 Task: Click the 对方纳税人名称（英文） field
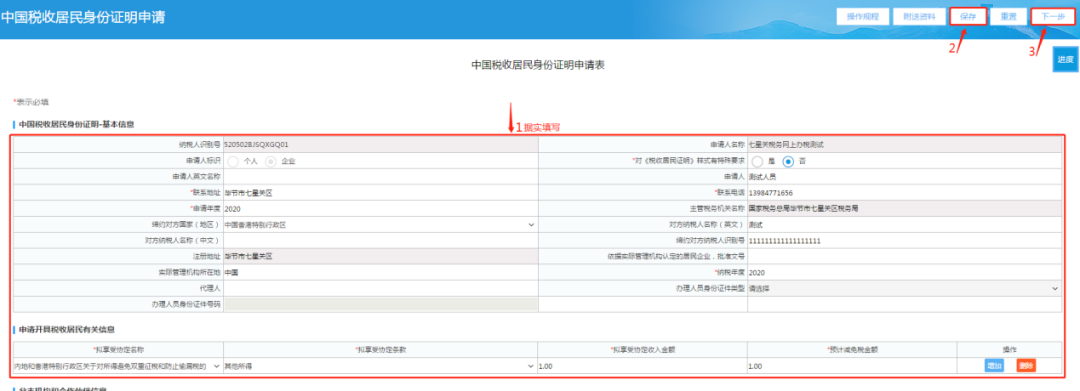904,224
